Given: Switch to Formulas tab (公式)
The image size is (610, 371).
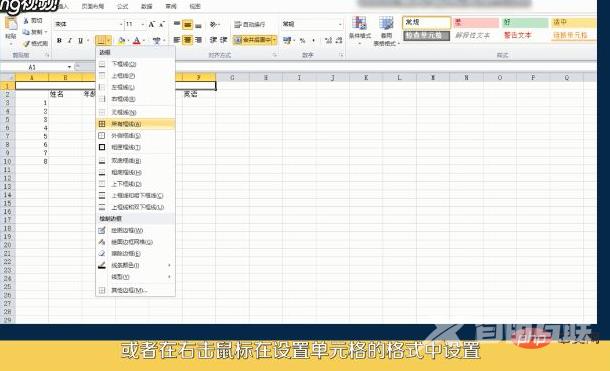Looking at the screenshot, I should tap(123, 6).
